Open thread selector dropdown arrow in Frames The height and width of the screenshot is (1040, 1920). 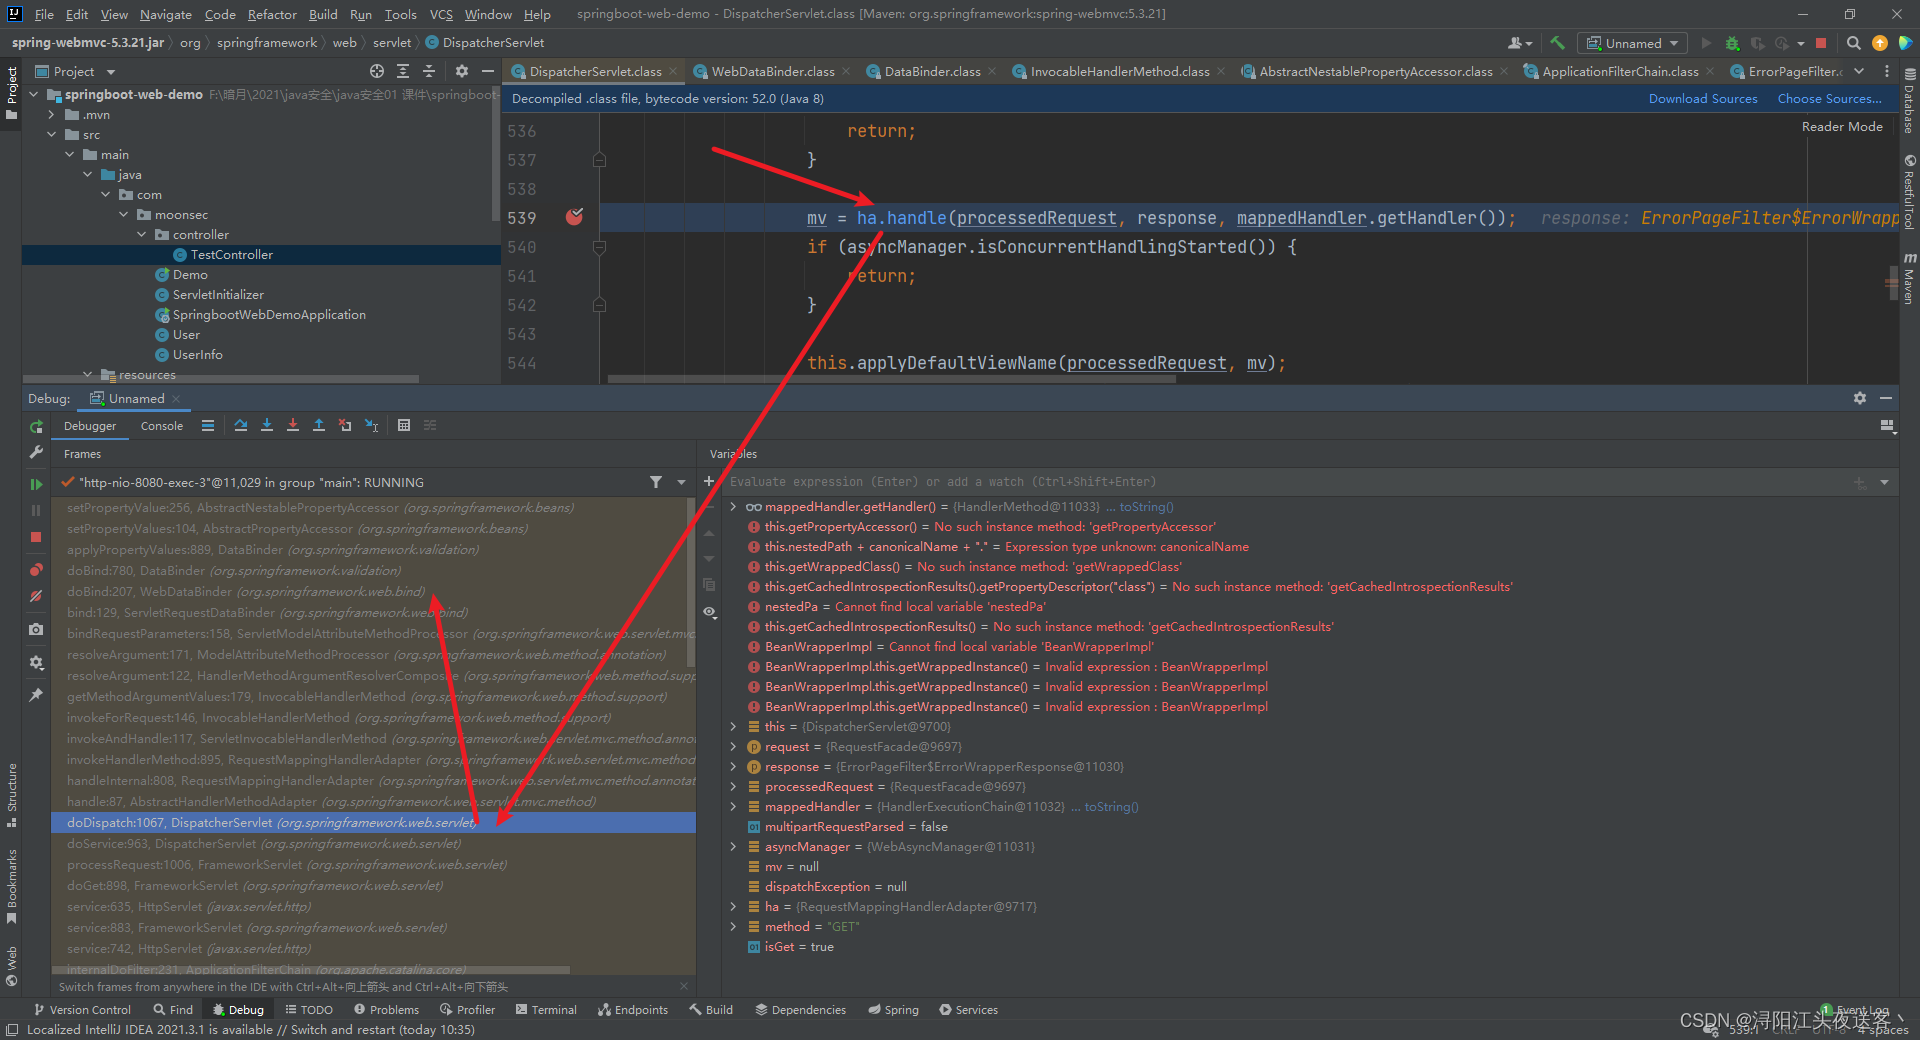pos(682,482)
